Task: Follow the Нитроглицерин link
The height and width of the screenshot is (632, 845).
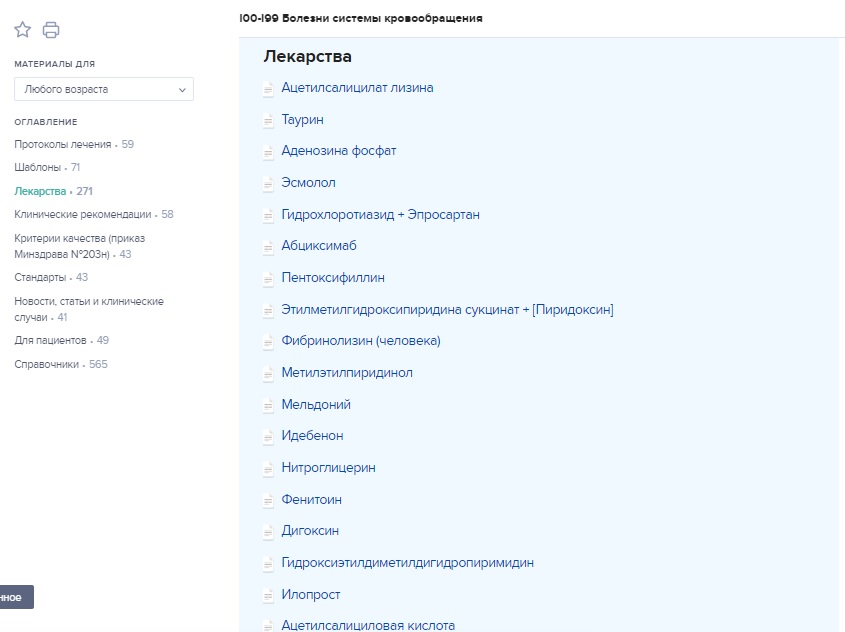Action: pyautogui.click(x=328, y=468)
